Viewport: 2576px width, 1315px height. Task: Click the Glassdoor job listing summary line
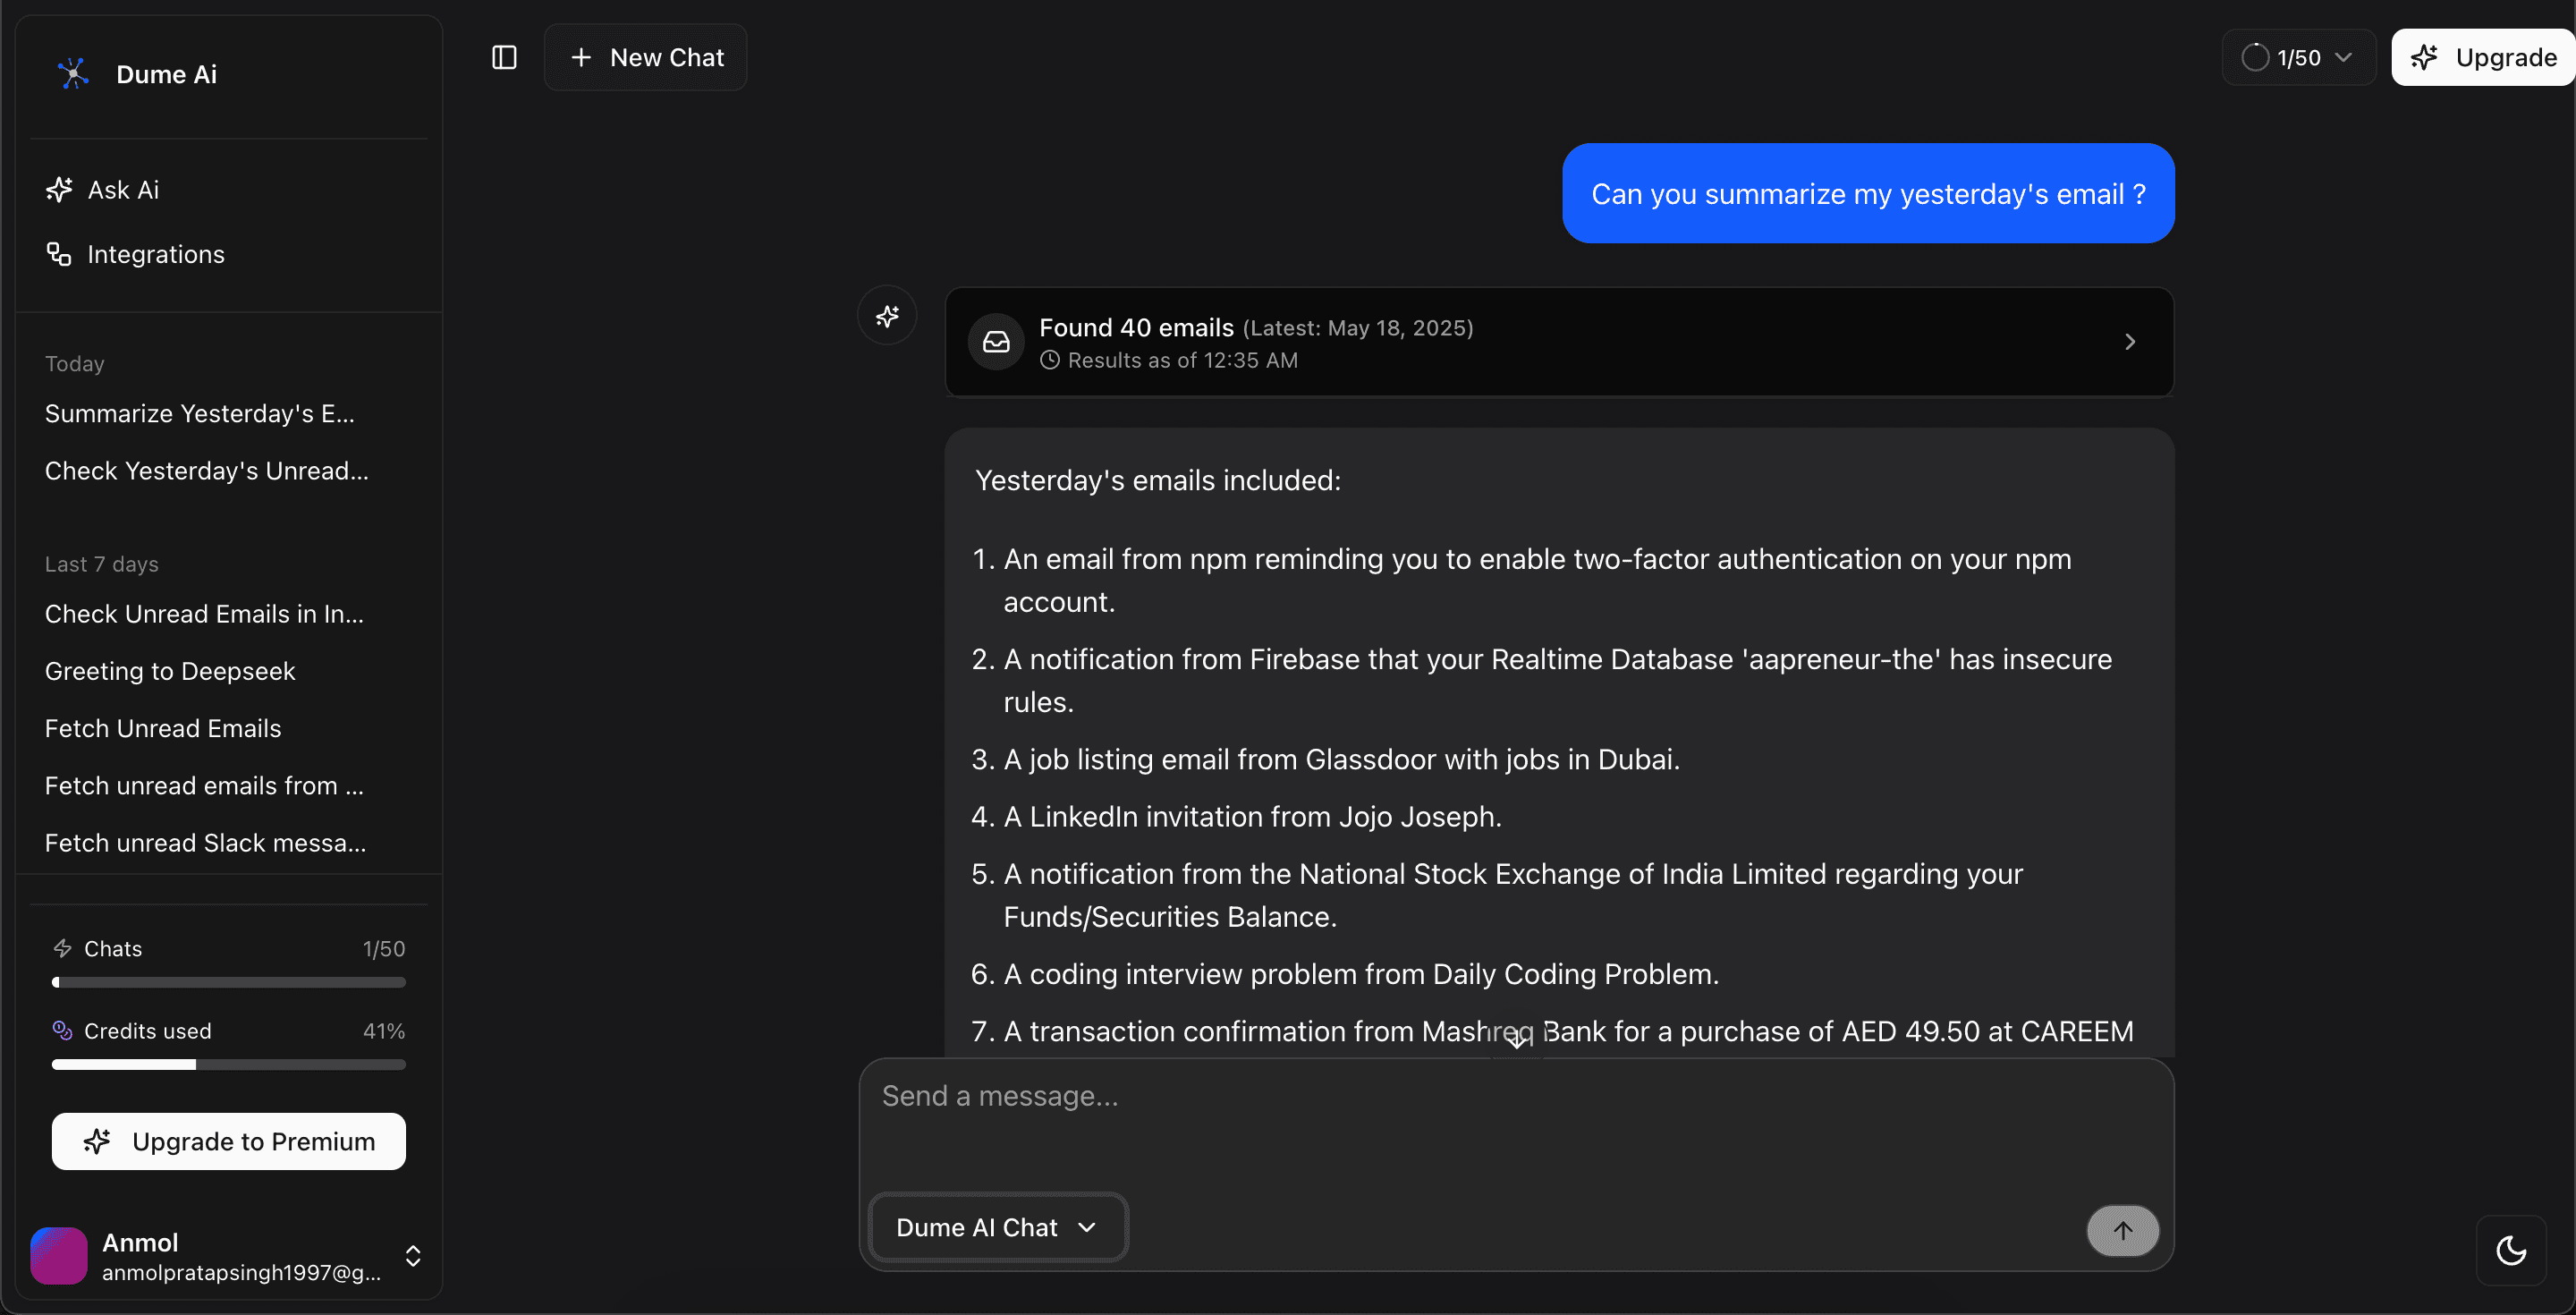(x=1341, y=760)
